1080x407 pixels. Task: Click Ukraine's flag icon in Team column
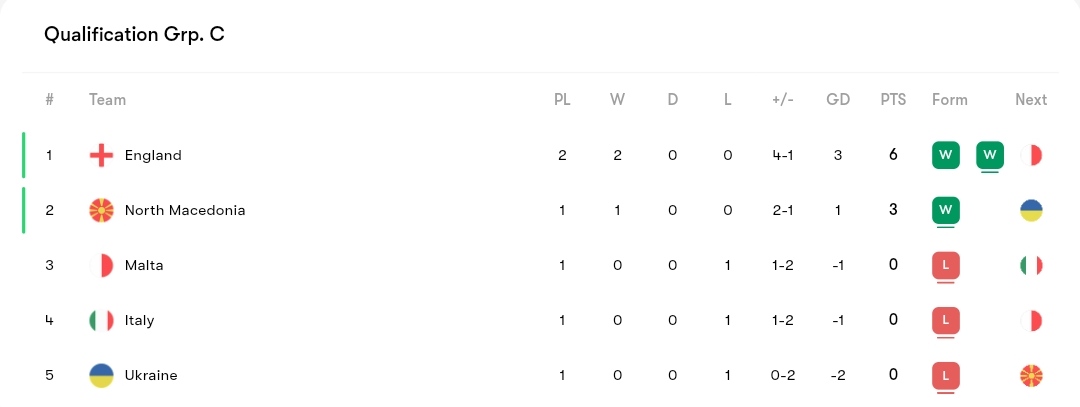click(x=101, y=375)
